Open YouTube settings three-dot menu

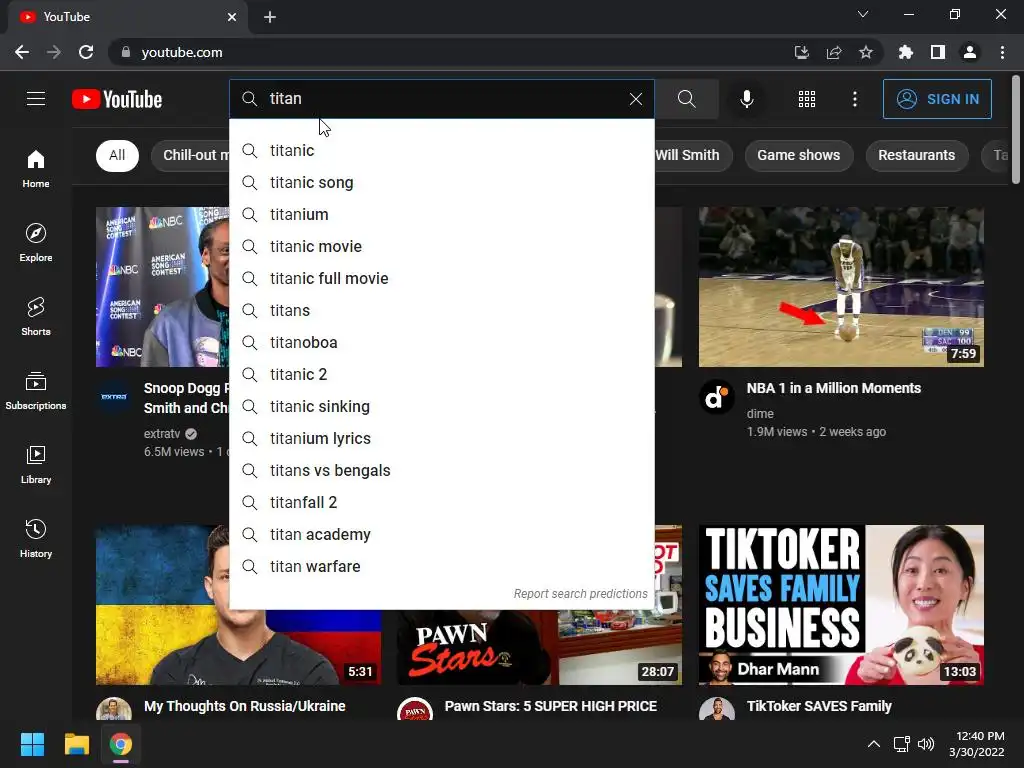[x=855, y=99]
